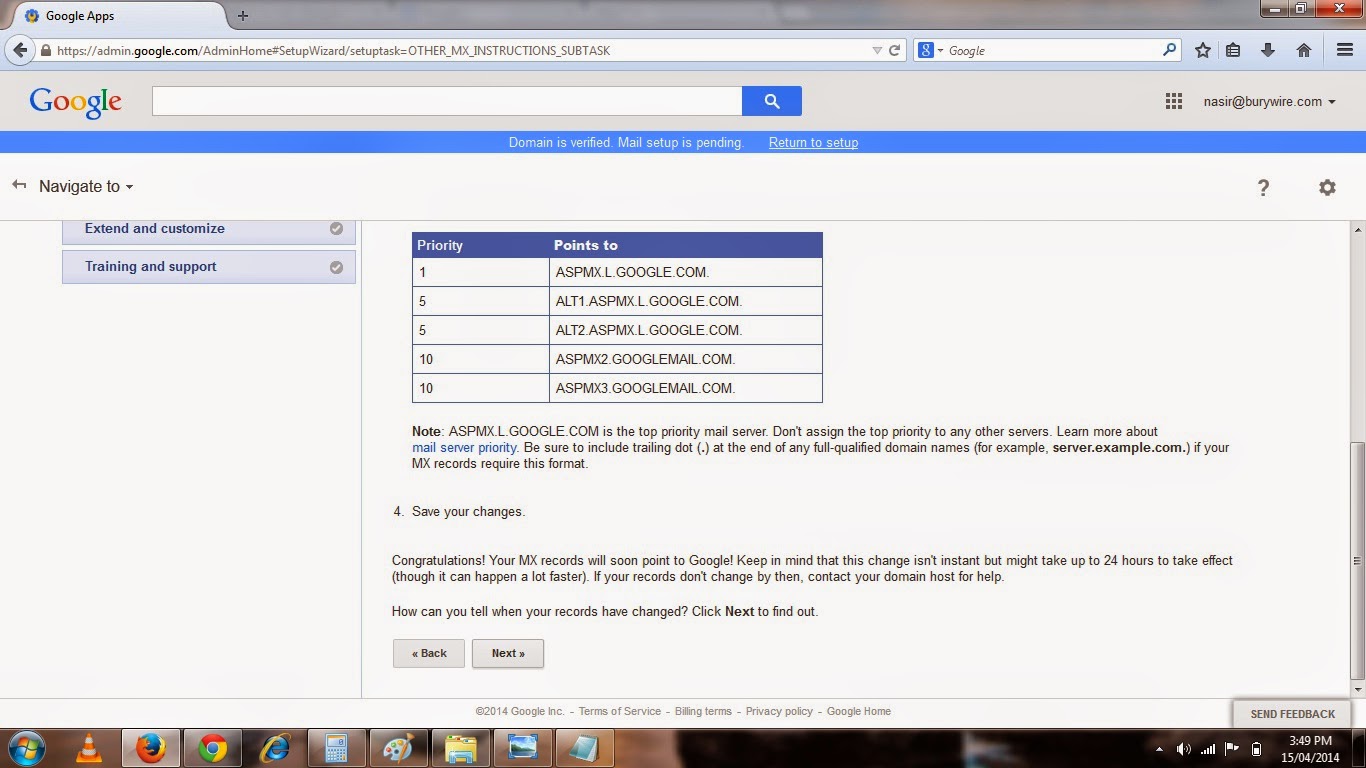Open the Firefox hamburger menu

click(1344, 50)
